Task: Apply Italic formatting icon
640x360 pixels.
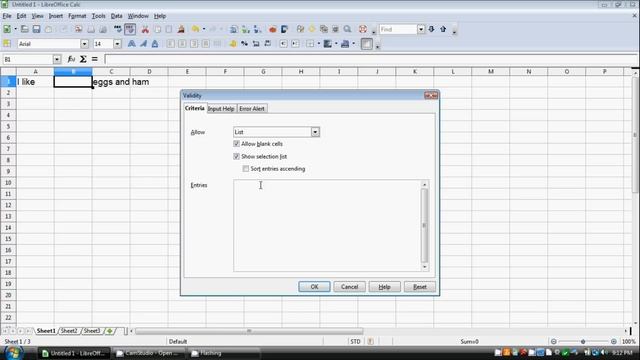Action: (x=143, y=44)
